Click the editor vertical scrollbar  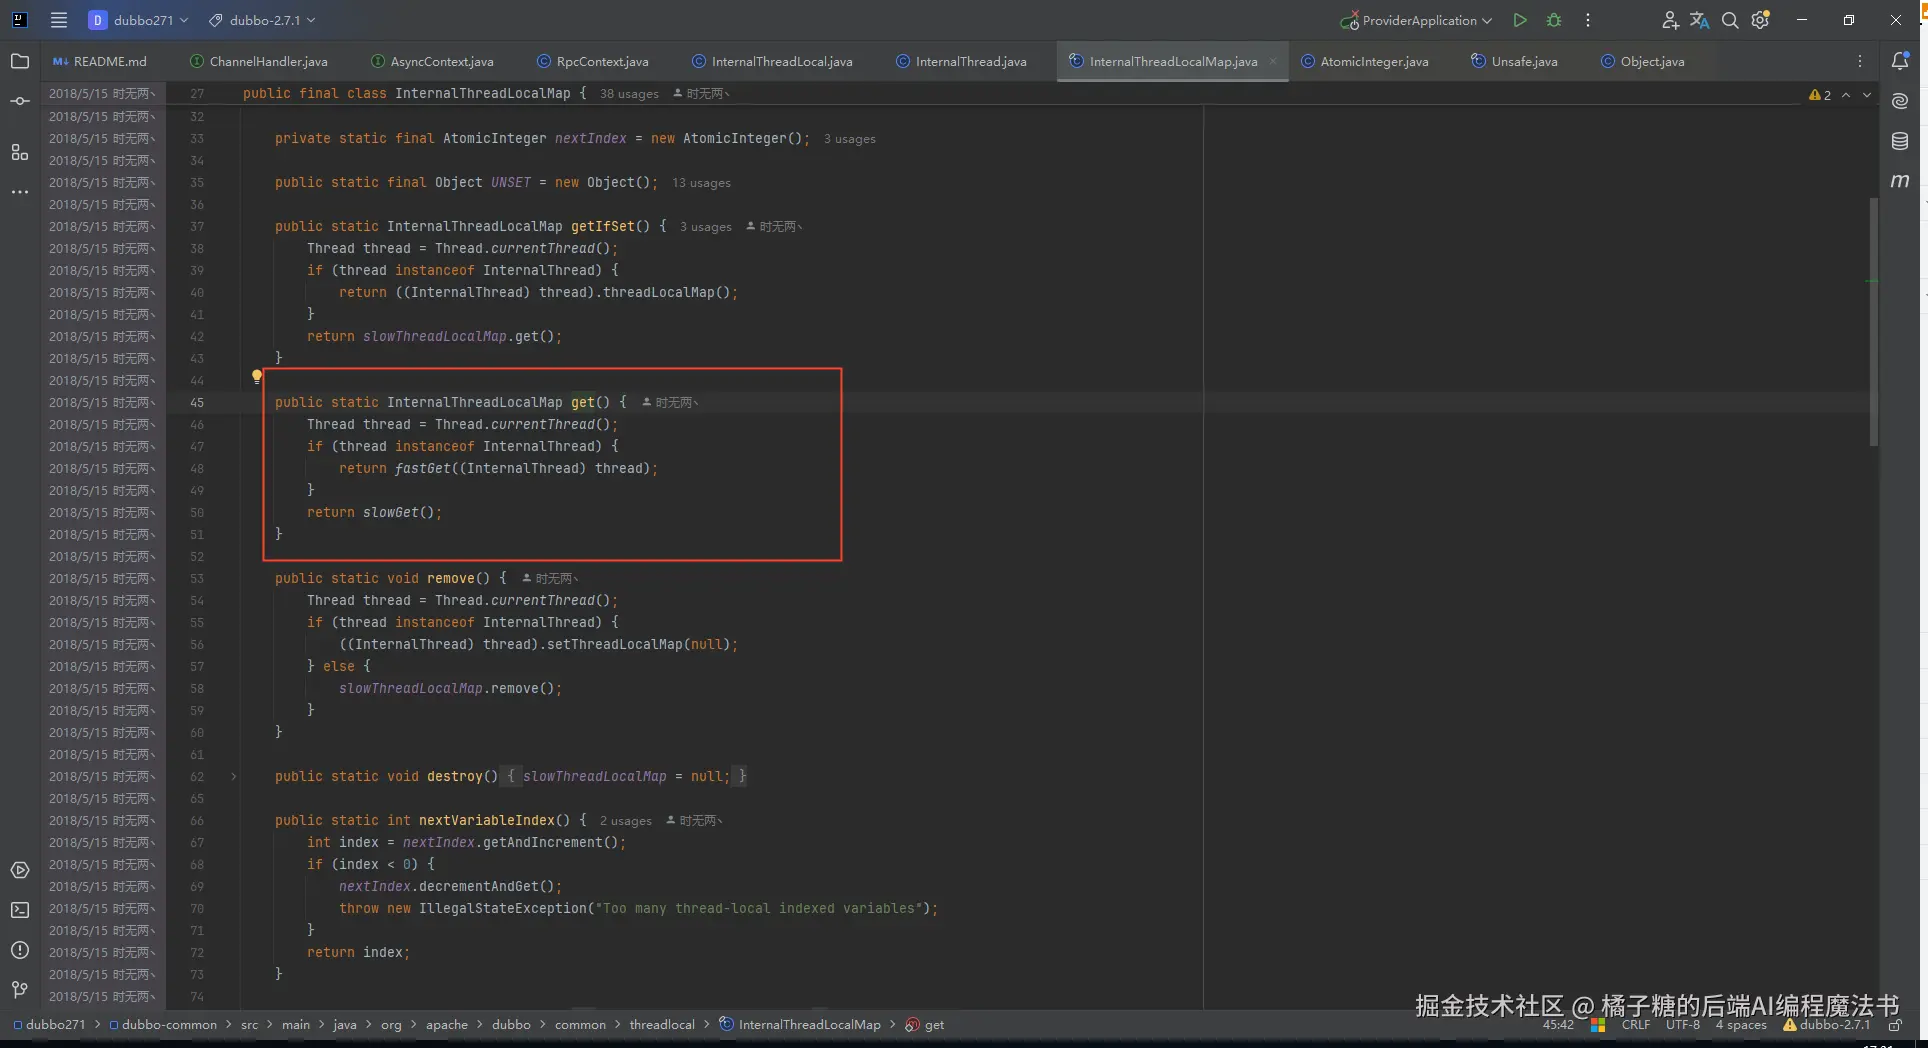(1873, 320)
